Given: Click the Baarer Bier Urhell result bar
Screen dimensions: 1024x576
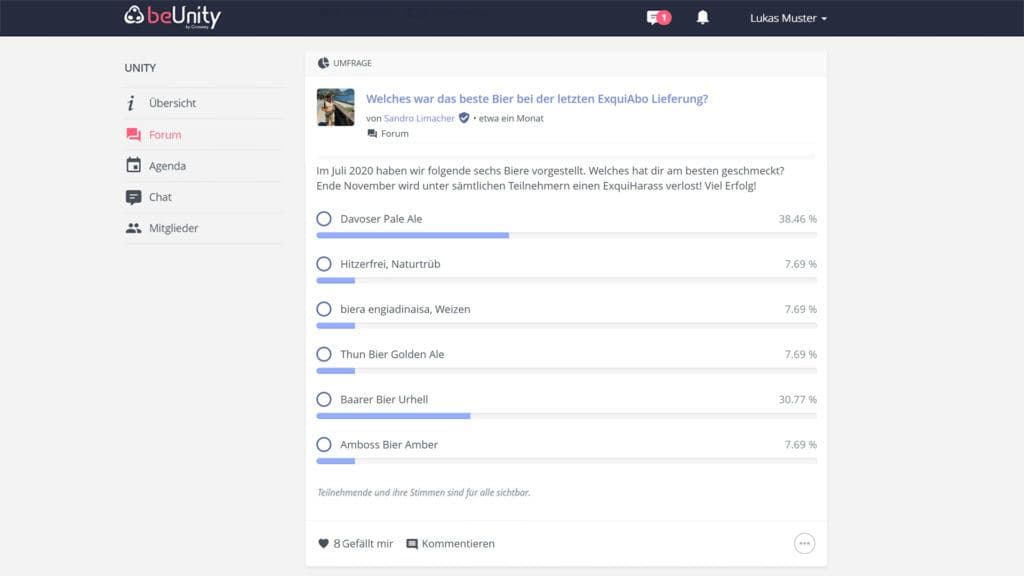Looking at the screenshot, I should 566,416.
